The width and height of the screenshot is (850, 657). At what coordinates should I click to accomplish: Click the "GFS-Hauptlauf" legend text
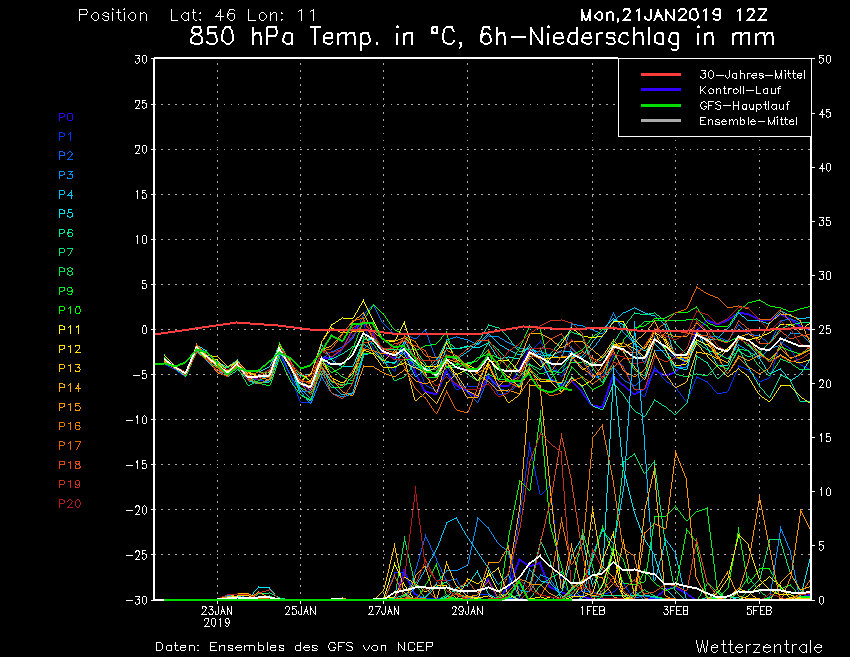(x=744, y=106)
